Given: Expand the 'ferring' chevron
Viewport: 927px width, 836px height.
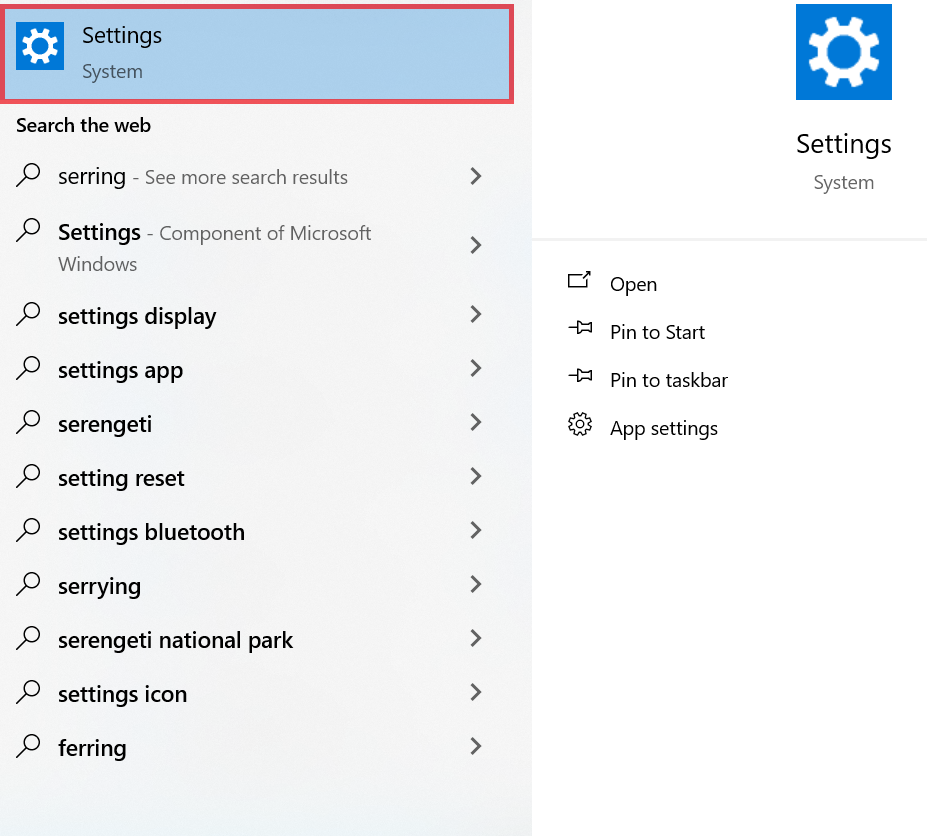Looking at the screenshot, I should pos(476,746).
